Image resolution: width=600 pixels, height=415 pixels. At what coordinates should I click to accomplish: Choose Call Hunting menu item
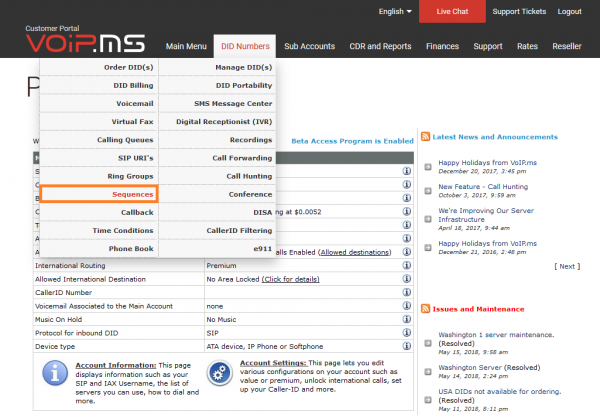click(217, 176)
